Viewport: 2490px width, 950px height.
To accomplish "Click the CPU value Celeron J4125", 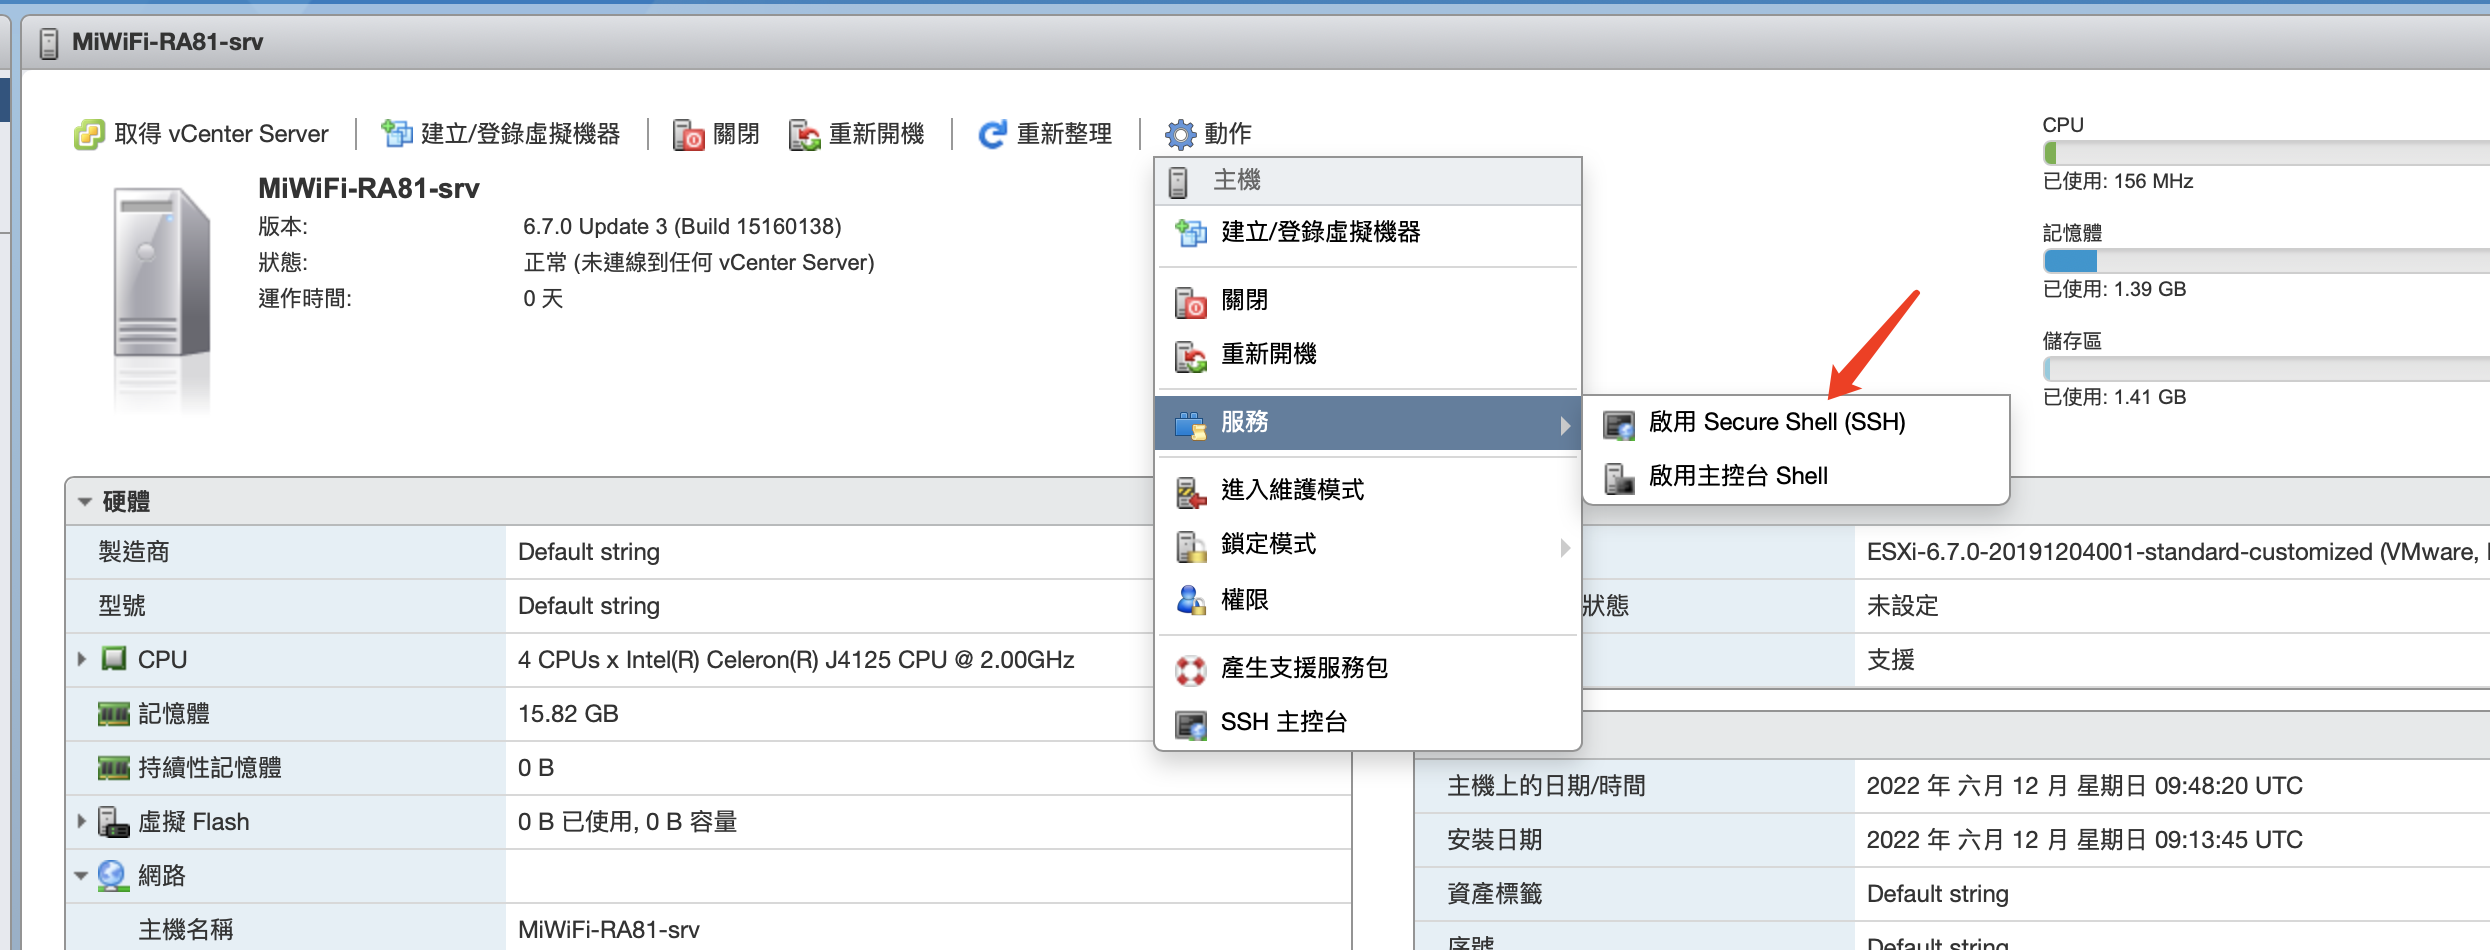I will click(x=796, y=660).
